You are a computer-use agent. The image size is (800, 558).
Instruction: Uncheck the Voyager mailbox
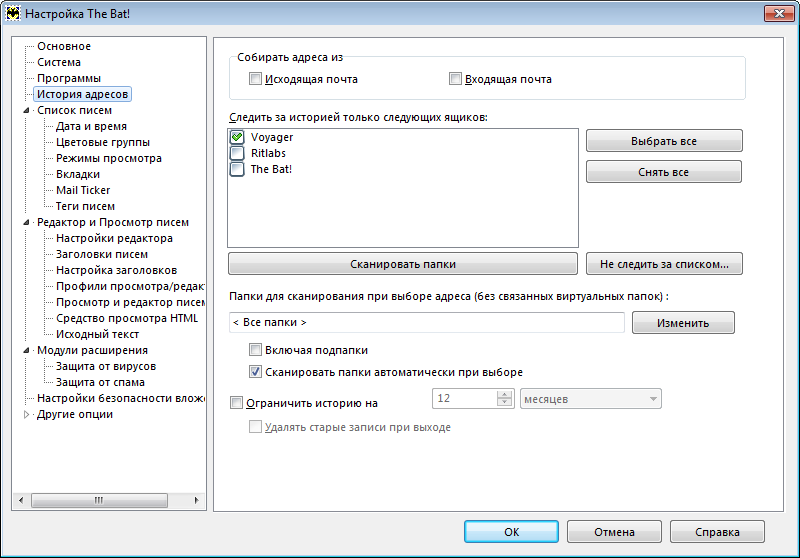tap(237, 137)
